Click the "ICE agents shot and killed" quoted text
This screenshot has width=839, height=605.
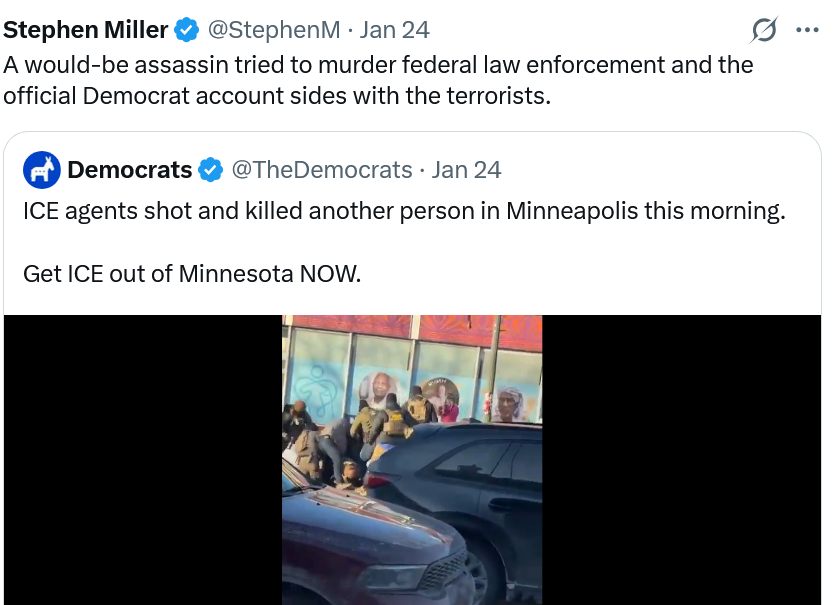point(403,212)
